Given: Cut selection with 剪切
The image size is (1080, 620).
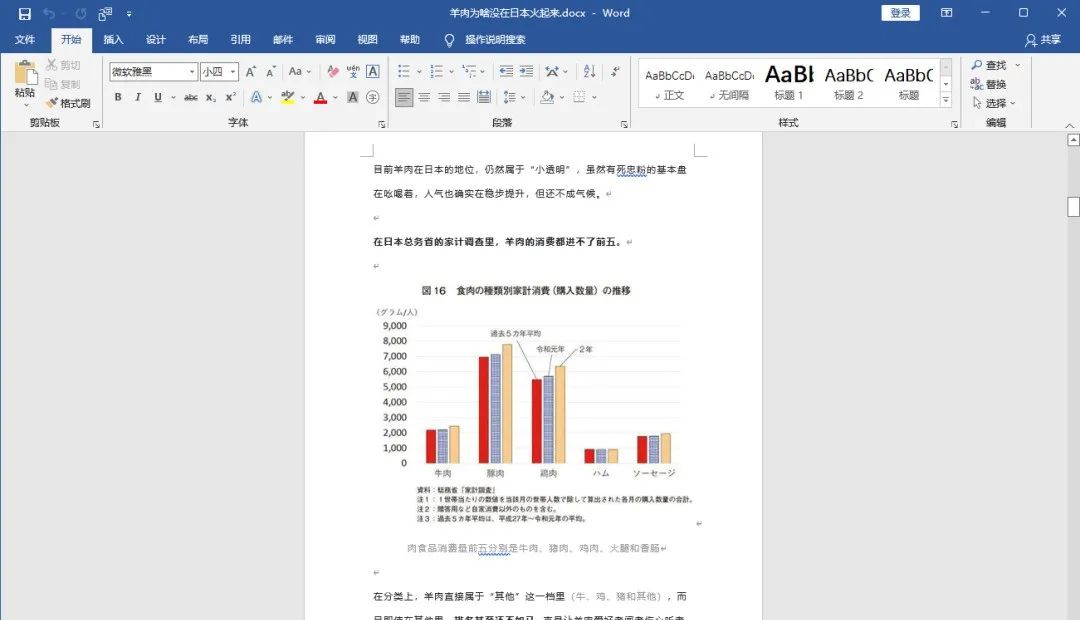Looking at the screenshot, I should coord(63,65).
